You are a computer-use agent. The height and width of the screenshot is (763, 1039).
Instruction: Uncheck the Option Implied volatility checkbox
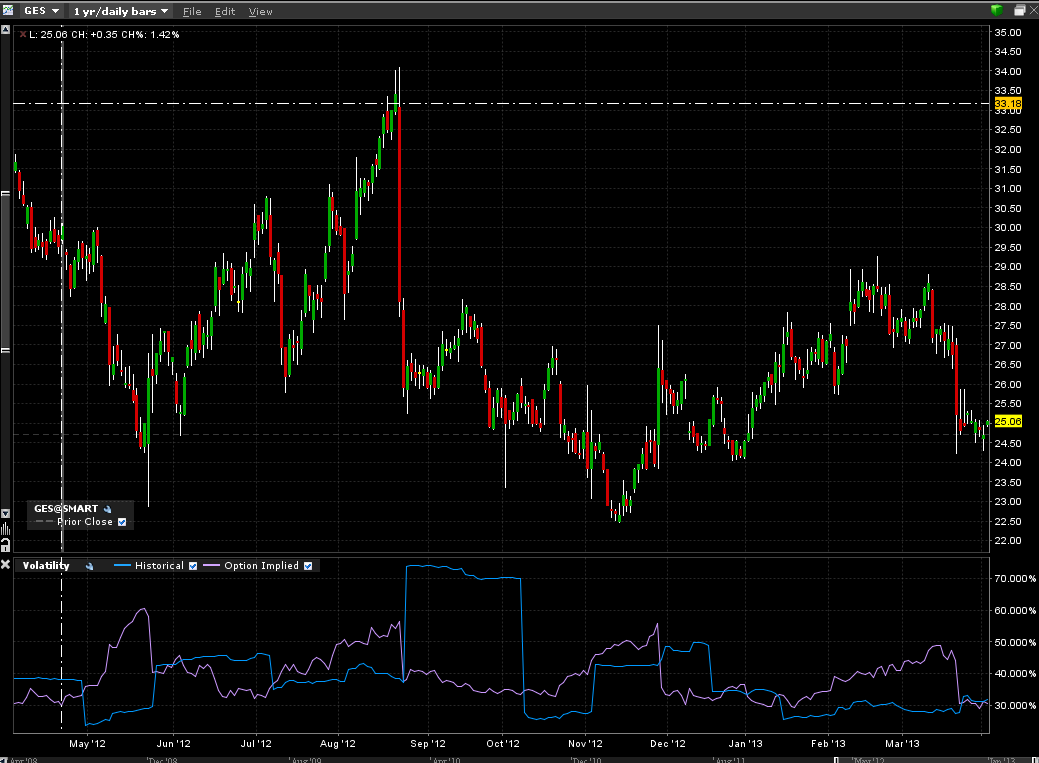coord(308,566)
